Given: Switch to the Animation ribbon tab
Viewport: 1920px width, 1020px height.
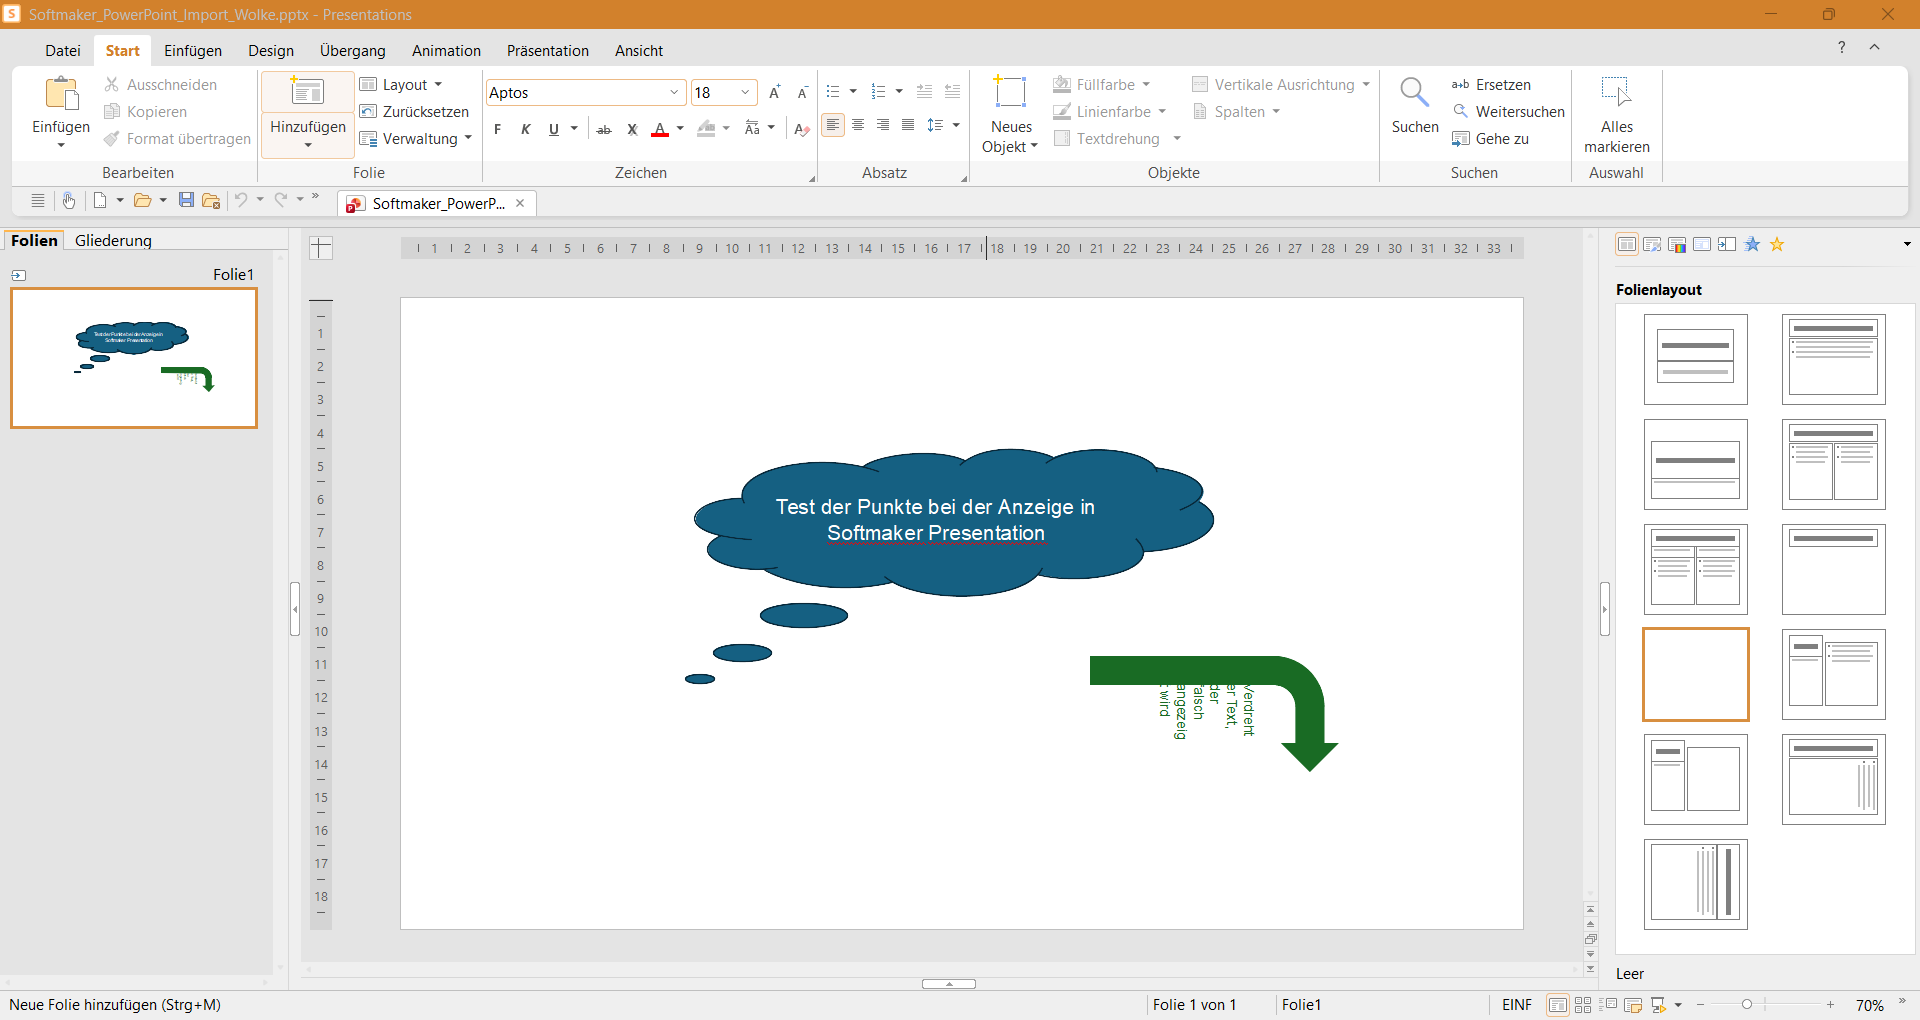Looking at the screenshot, I should pyautogui.click(x=446, y=51).
